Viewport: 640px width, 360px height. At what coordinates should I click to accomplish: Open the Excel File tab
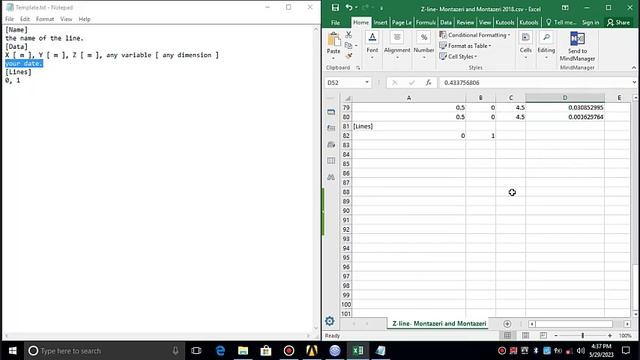(x=336, y=22)
